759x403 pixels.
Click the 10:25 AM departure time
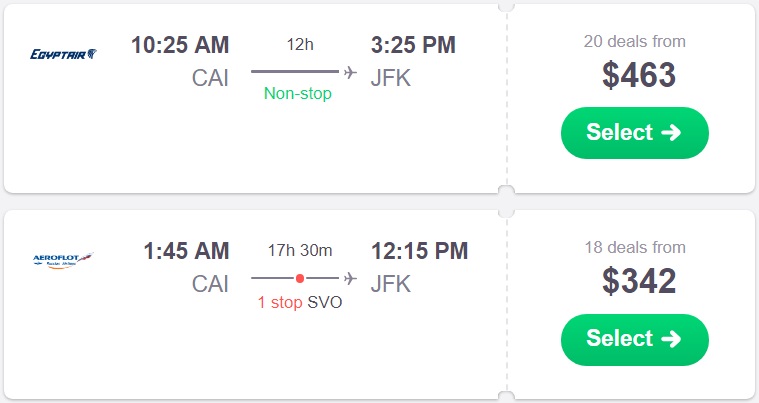(180, 45)
